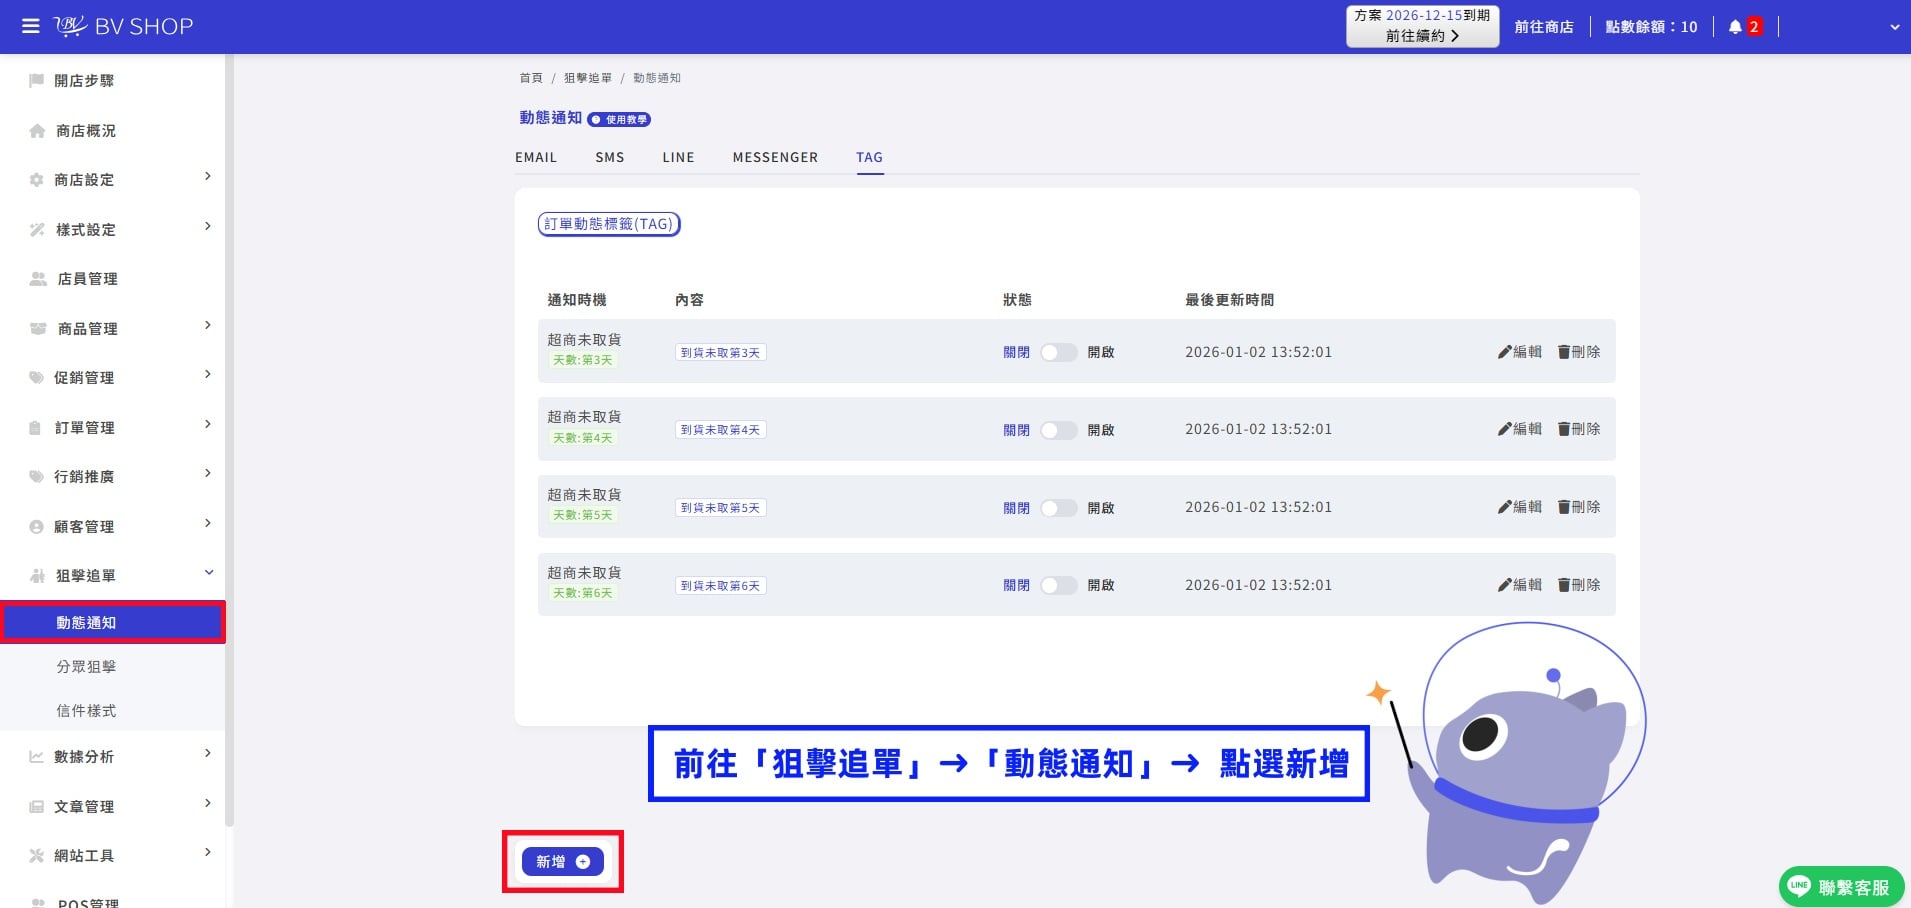Open the 使用教學 tutorial badge

click(x=619, y=119)
